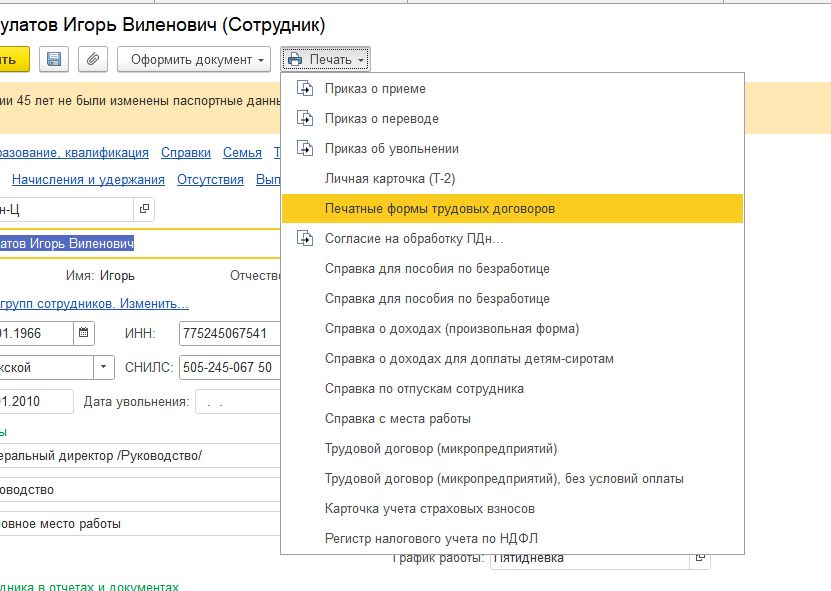Image resolution: width=831 pixels, height=591 pixels.
Task: Click the Отсутствия link
Action: coord(210,180)
